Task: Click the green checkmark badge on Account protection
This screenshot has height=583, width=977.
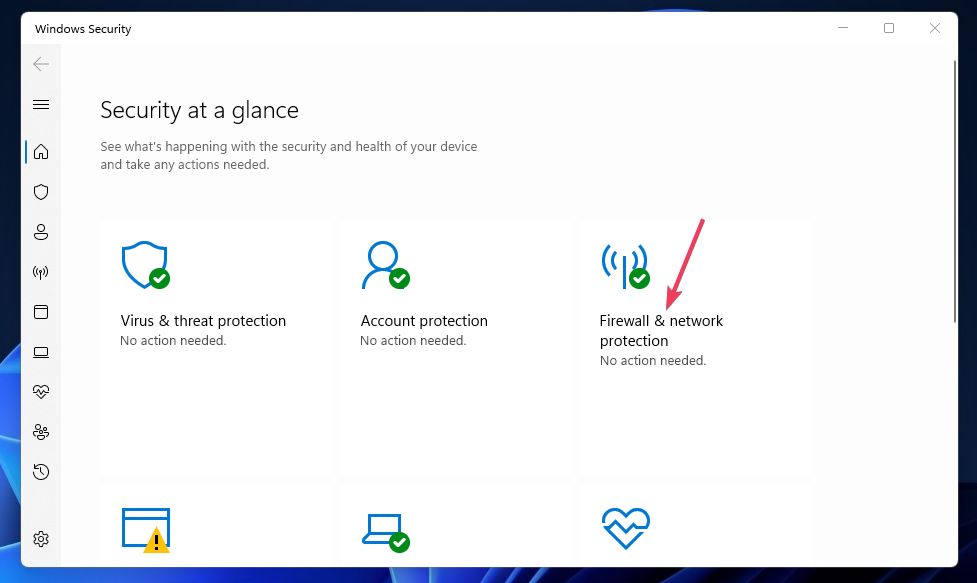Action: [x=398, y=276]
